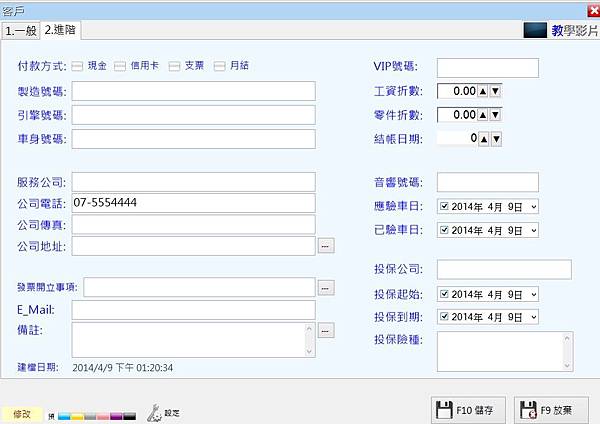Switch to the 2.進階 tab
The width and height of the screenshot is (600, 424).
tap(60, 30)
